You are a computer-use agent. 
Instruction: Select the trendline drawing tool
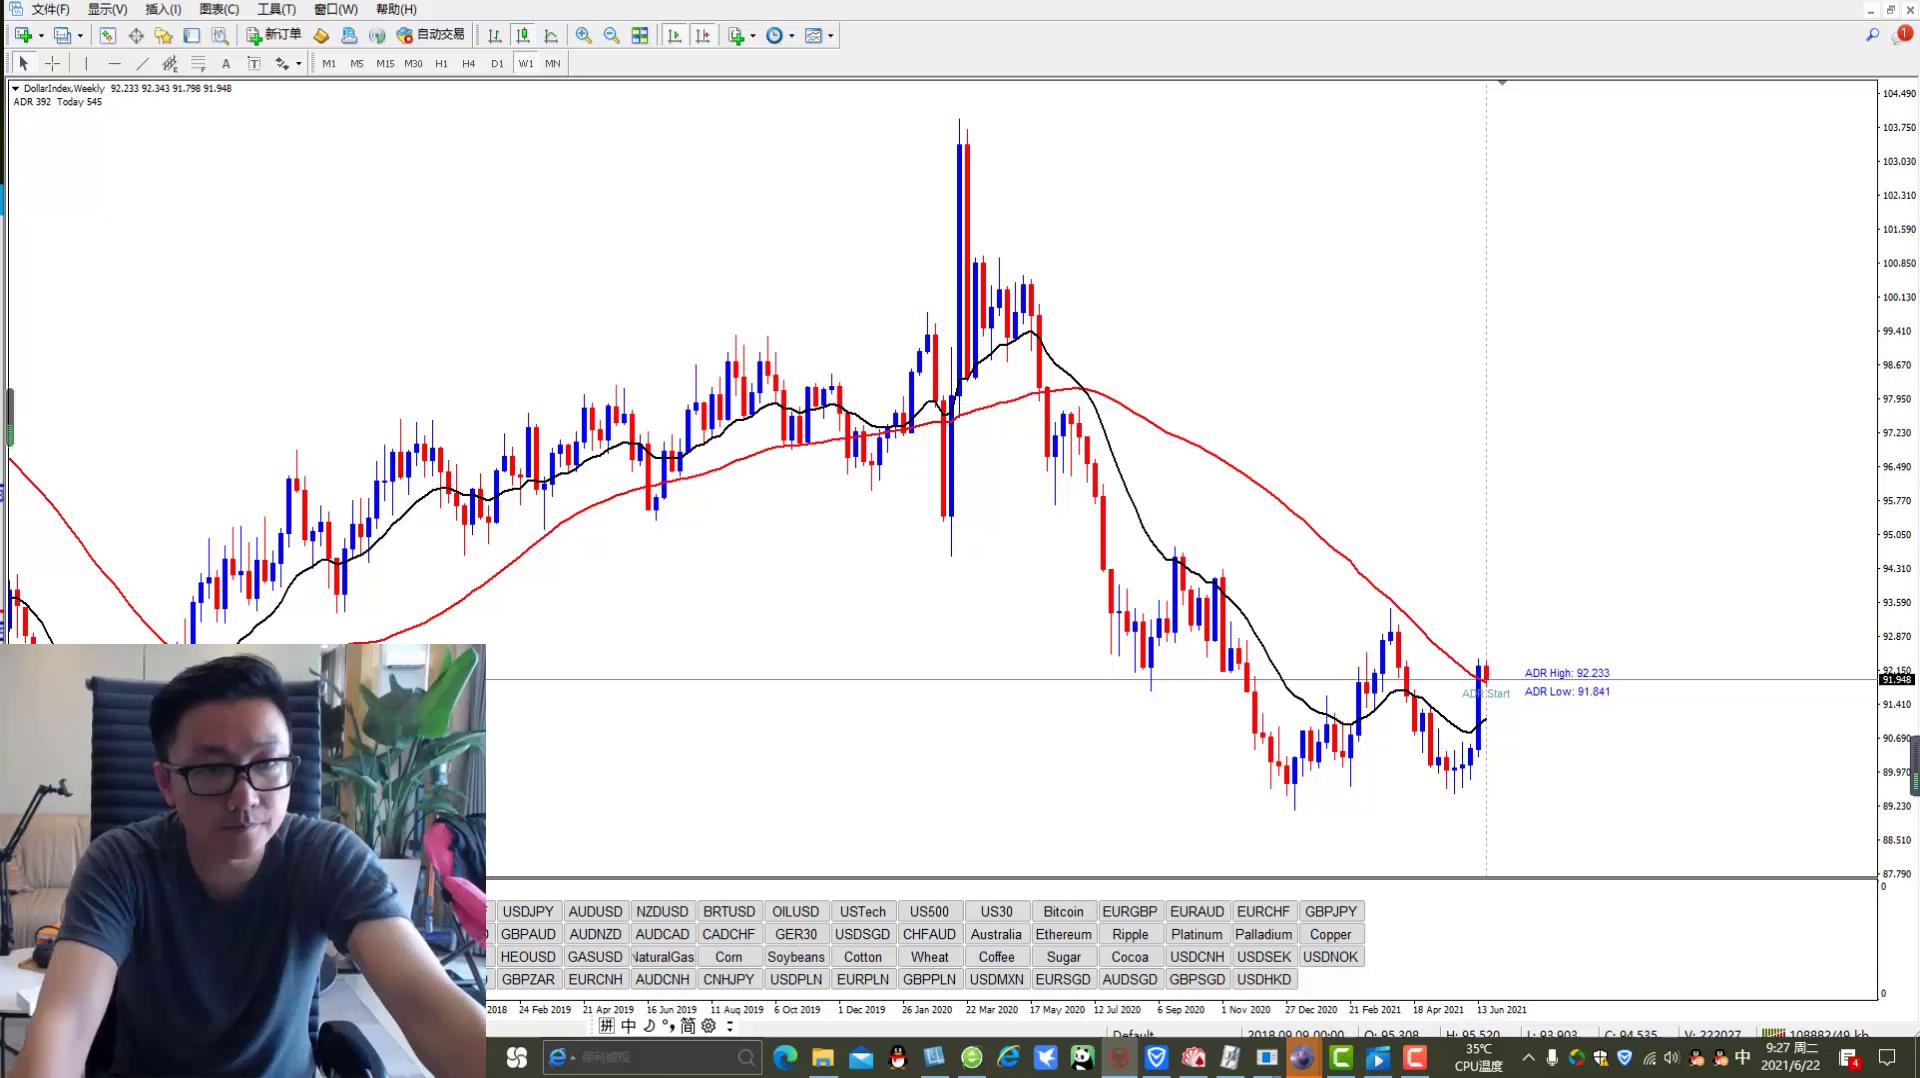[142, 64]
